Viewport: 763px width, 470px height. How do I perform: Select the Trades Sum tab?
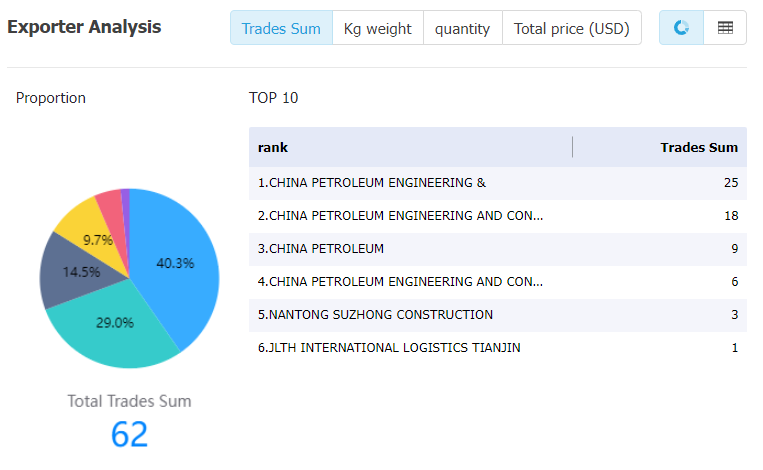tap(281, 28)
